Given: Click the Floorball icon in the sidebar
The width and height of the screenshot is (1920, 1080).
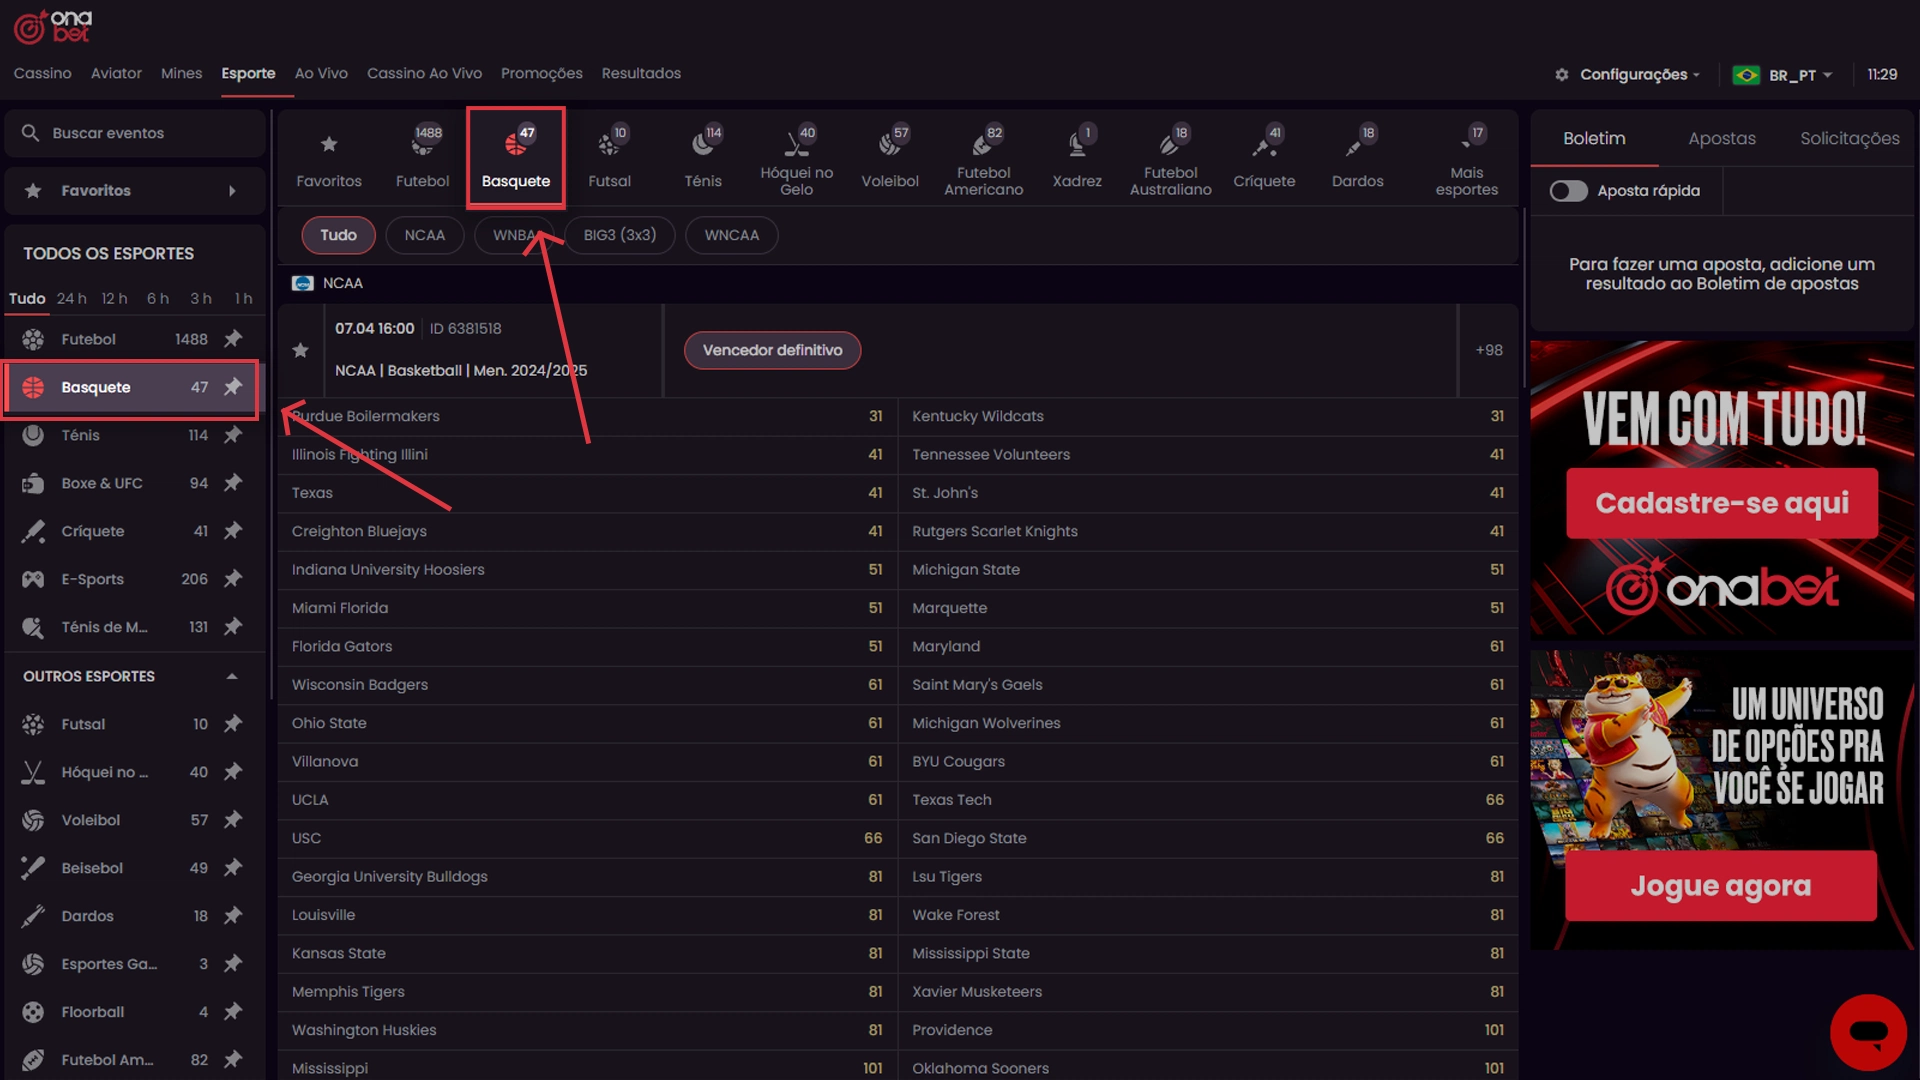Looking at the screenshot, I should click(33, 1012).
